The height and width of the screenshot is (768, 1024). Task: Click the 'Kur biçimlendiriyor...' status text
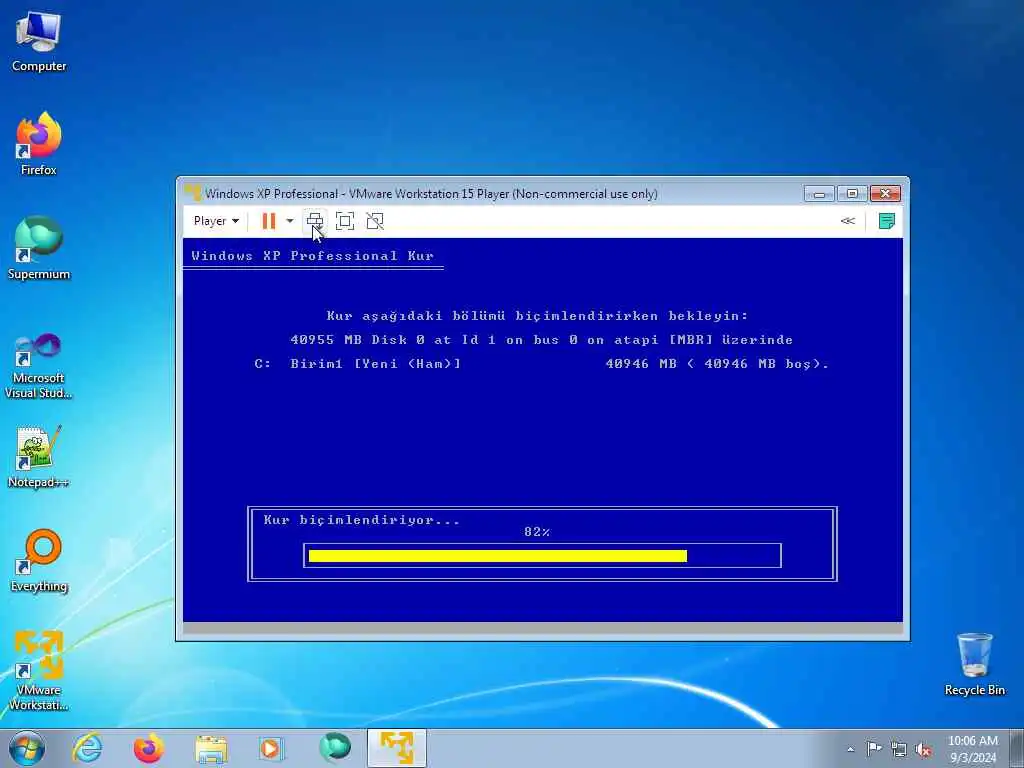point(362,520)
